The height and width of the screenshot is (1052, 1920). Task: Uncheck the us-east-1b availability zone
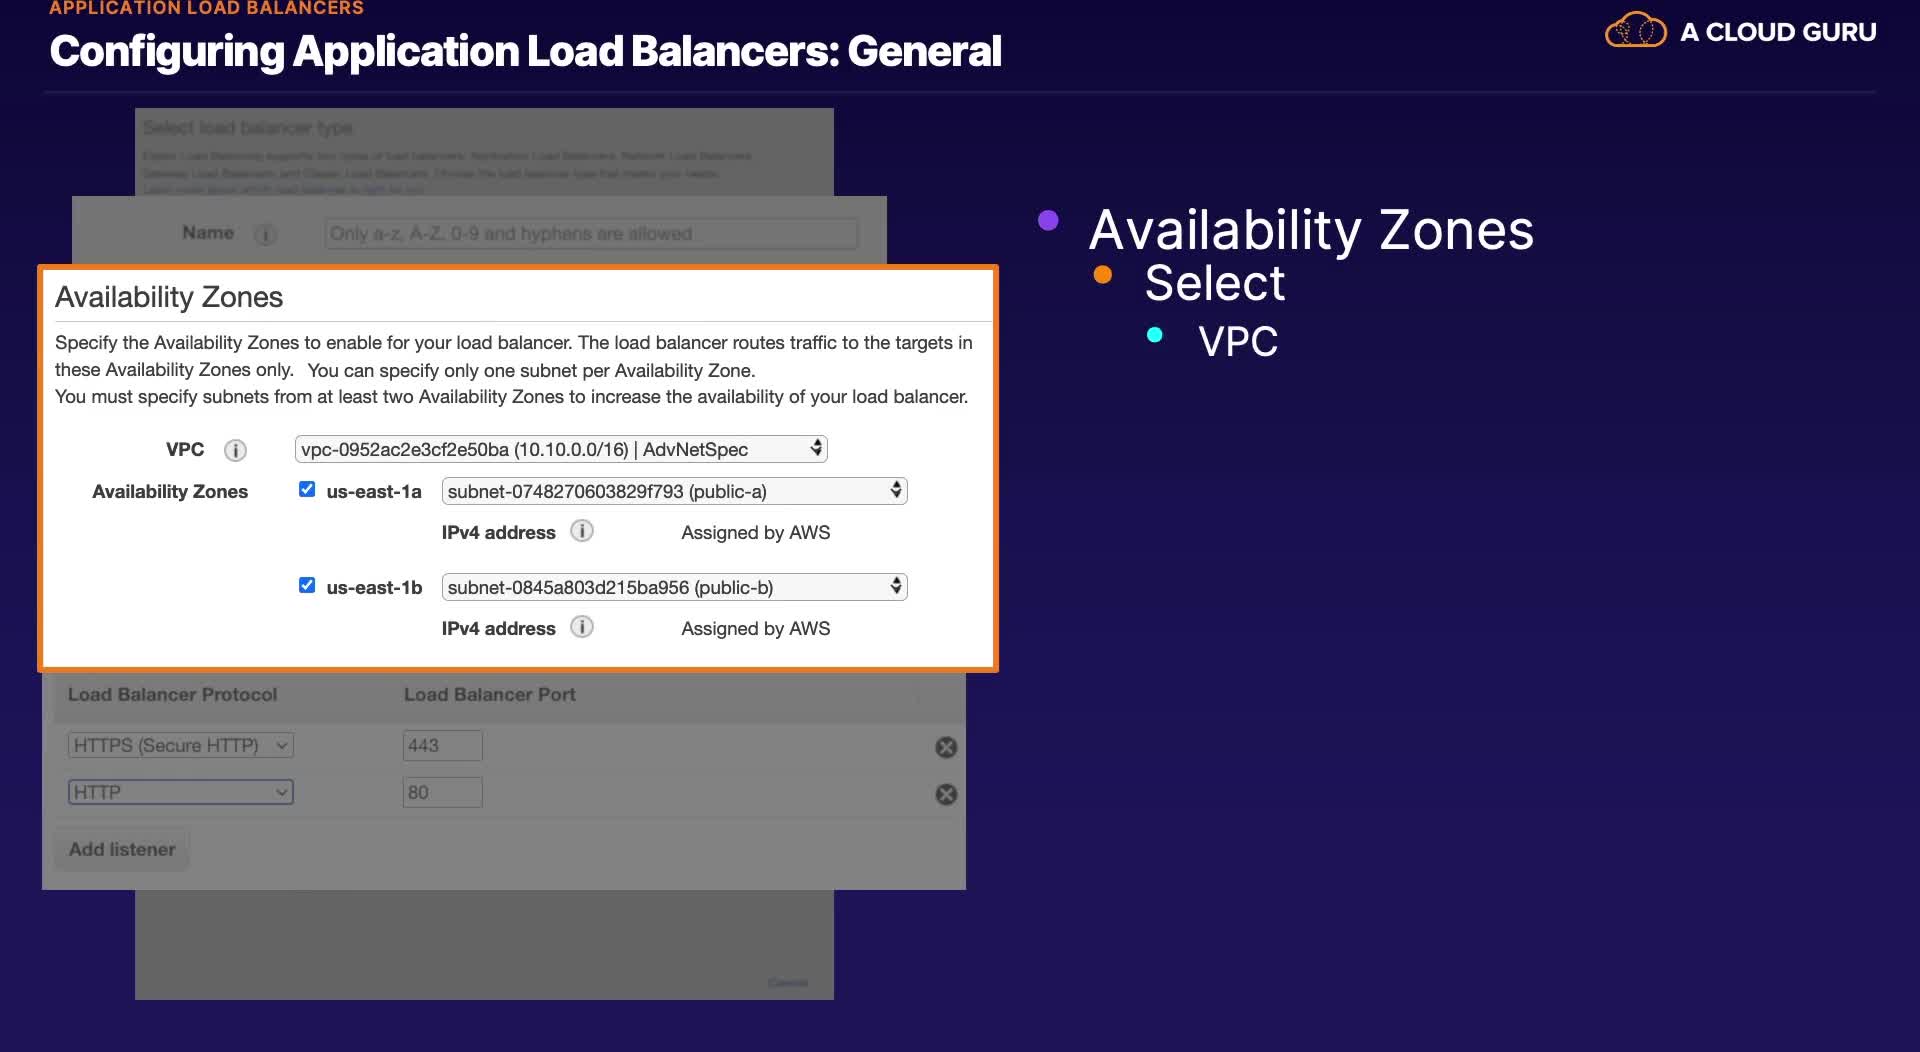pos(307,585)
